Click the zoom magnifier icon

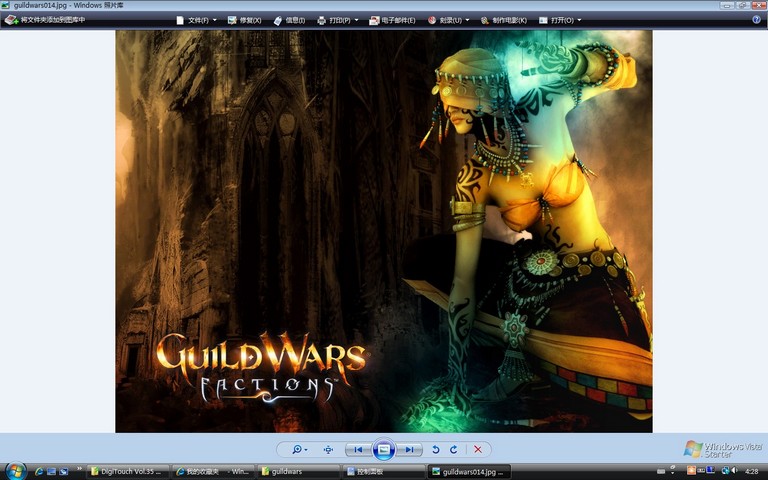pyautogui.click(x=296, y=449)
